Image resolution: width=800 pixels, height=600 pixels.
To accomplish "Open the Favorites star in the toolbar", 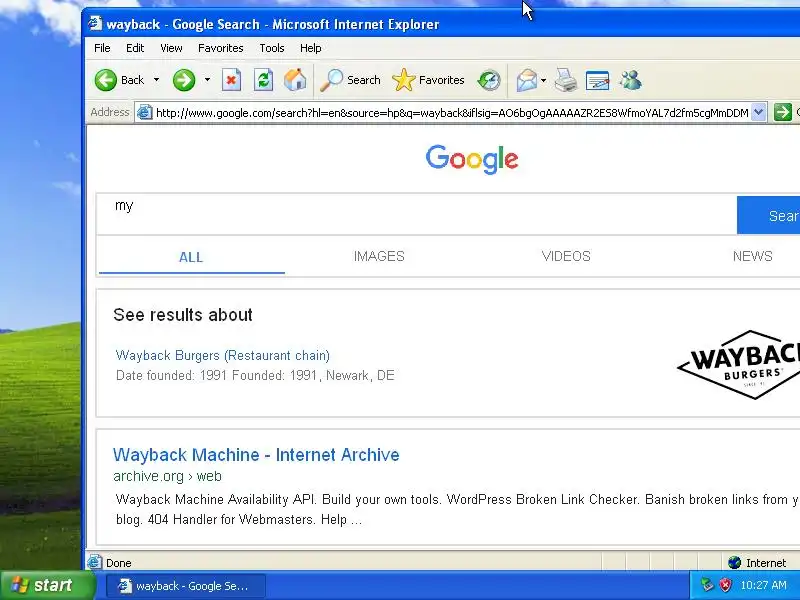I will 429,80.
